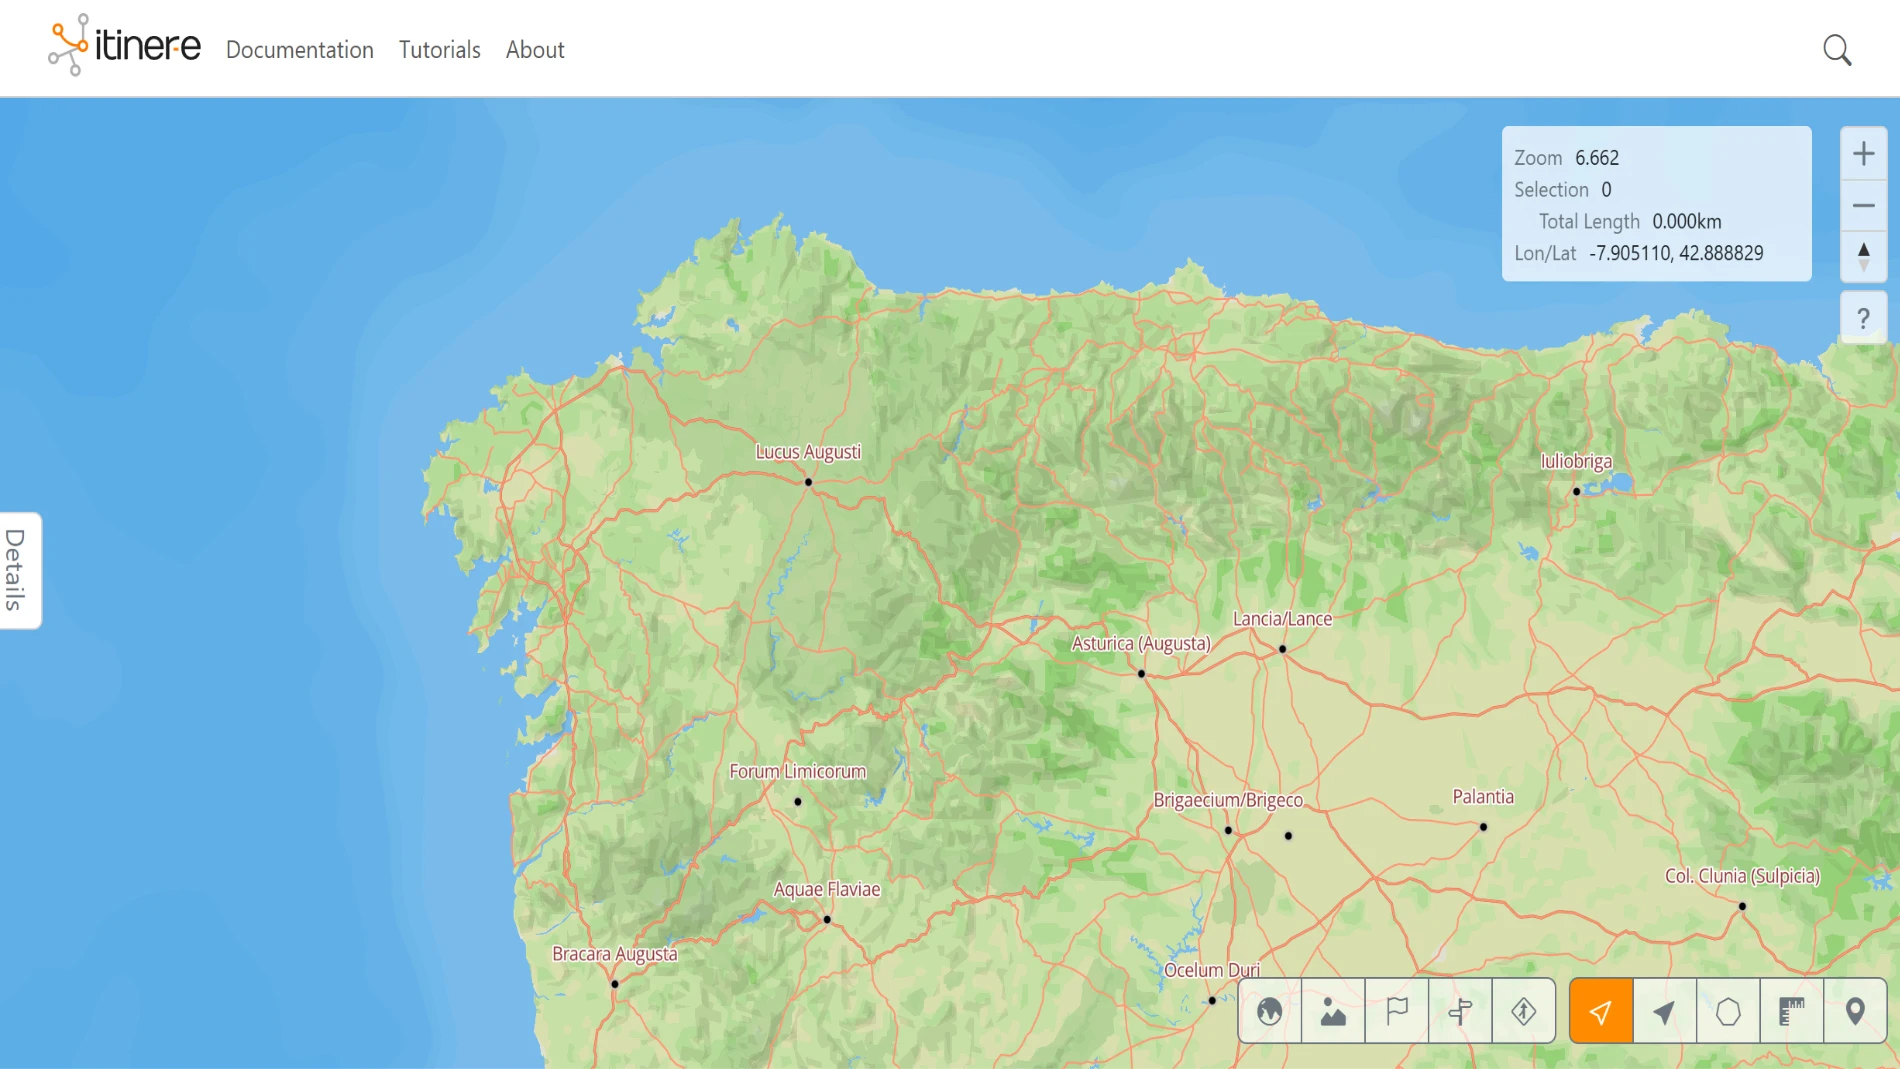The width and height of the screenshot is (1900, 1069).
Task: Open the About page
Action: coord(534,49)
